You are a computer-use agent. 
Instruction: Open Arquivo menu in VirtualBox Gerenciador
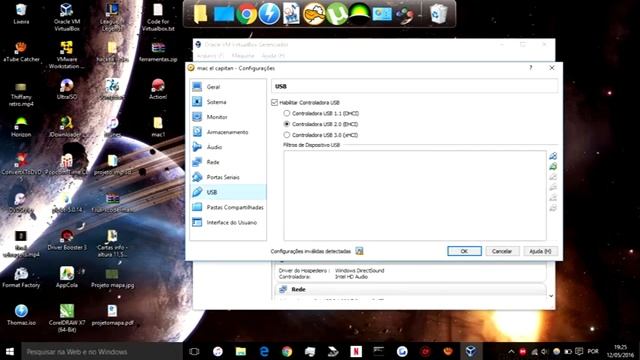(210, 56)
